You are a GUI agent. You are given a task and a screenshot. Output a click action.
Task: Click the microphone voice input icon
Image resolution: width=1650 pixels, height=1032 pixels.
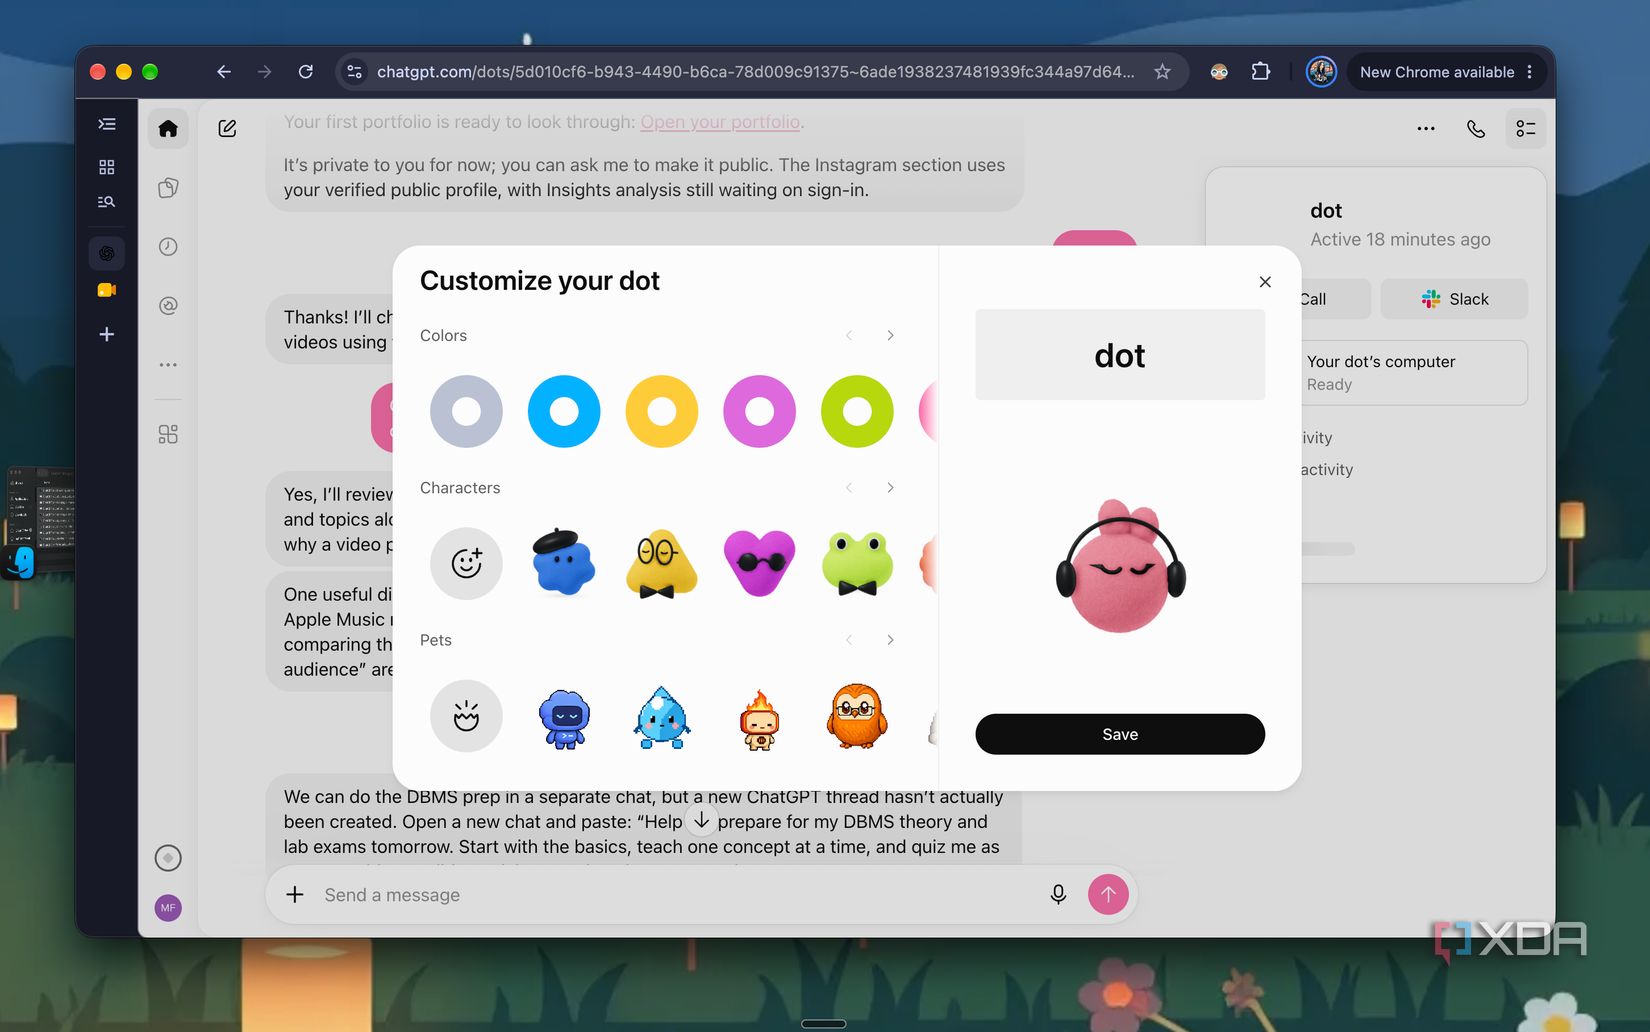pyautogui.click(x=1058, y=894)
